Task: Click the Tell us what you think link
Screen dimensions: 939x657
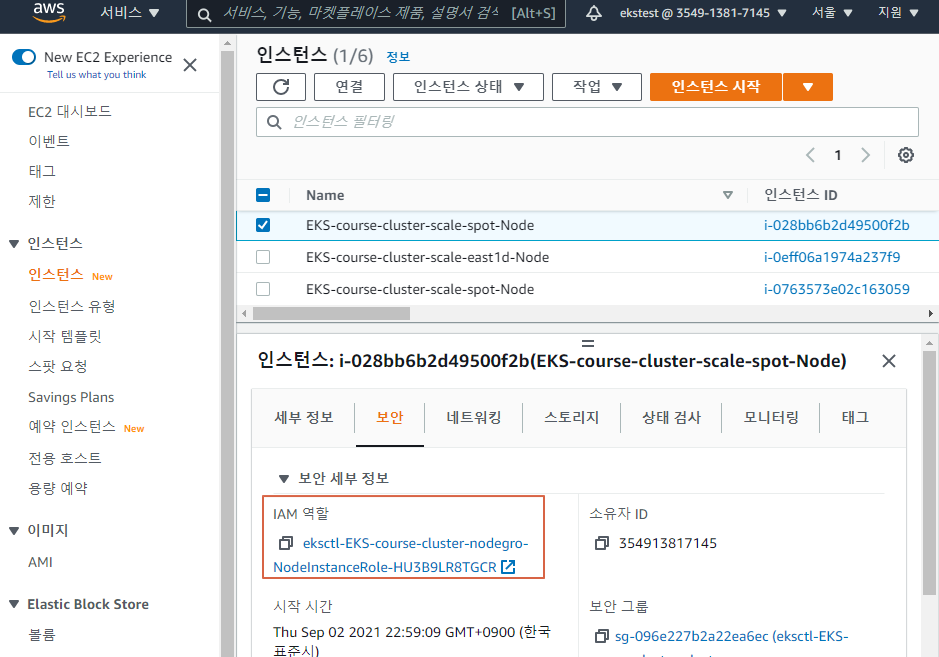Action: 96,75
